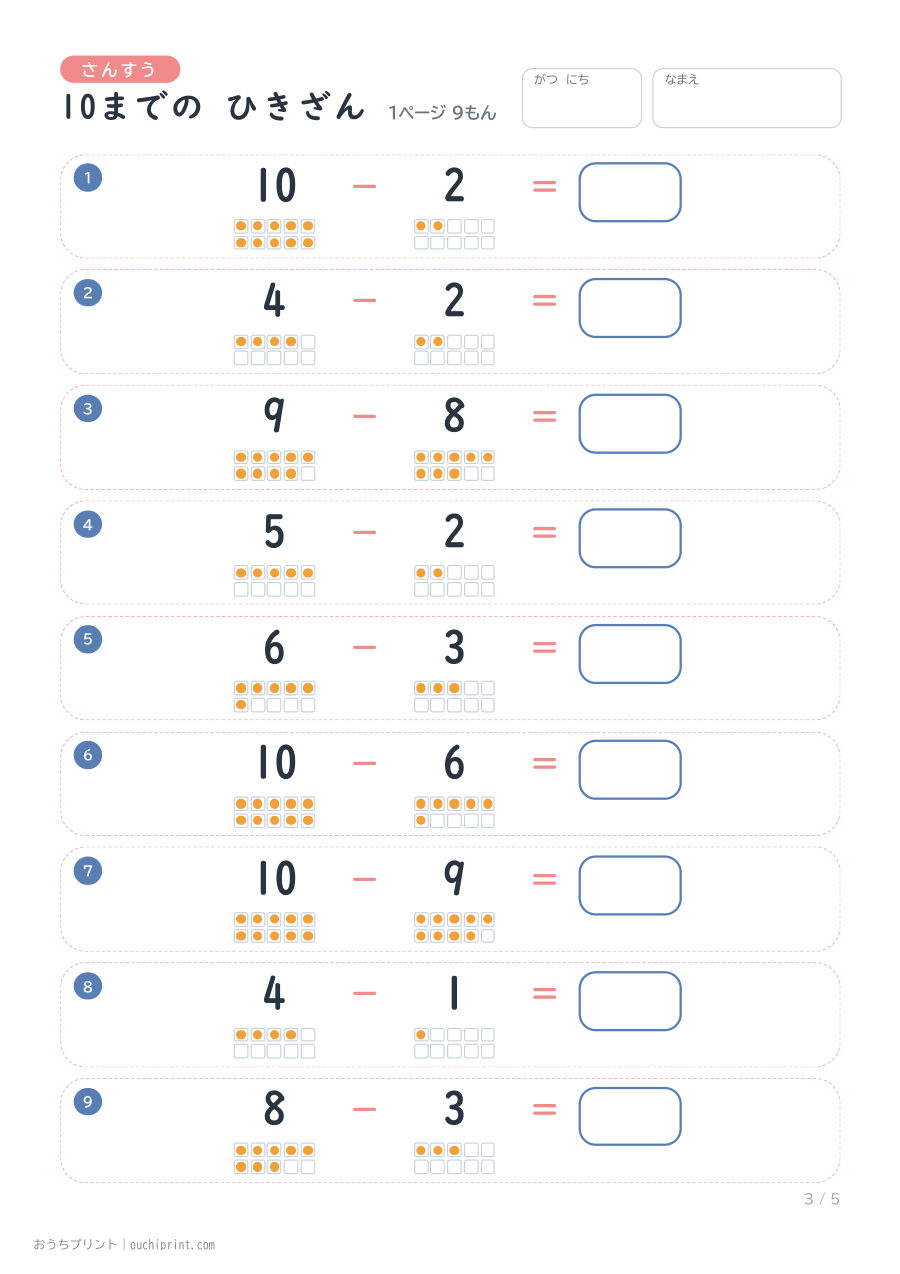Click the ten-frame under 10 in problem 1

click(275, 234)
